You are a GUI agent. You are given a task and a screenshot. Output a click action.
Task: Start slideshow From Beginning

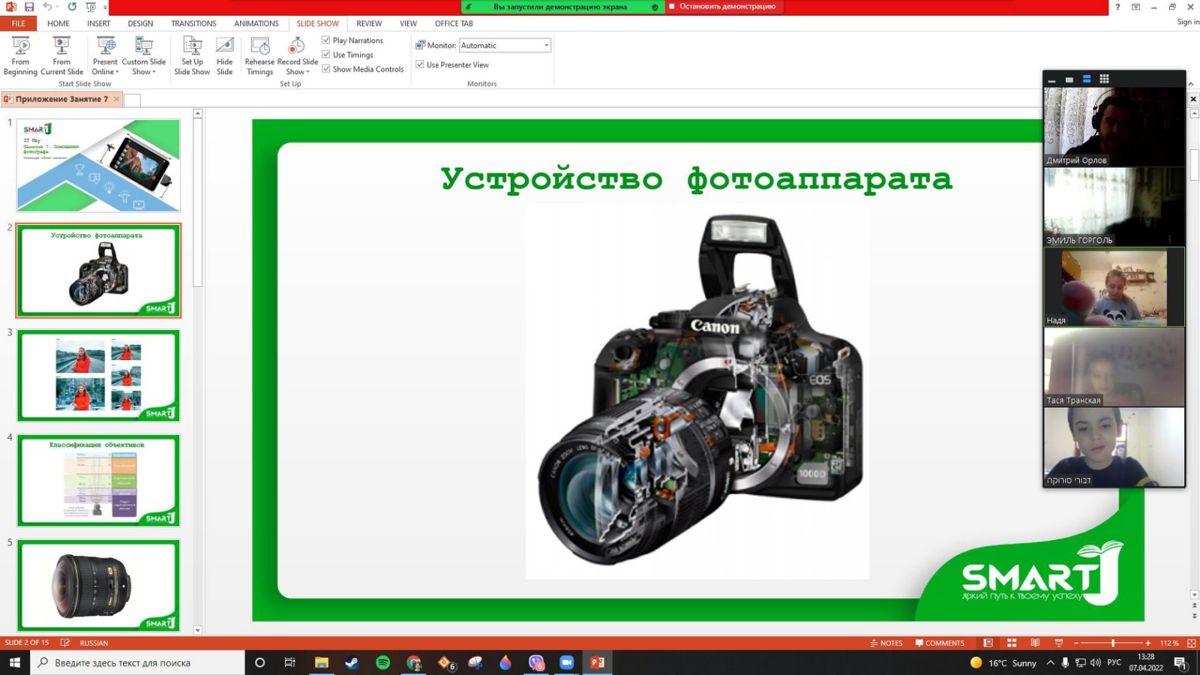[20, 55]
